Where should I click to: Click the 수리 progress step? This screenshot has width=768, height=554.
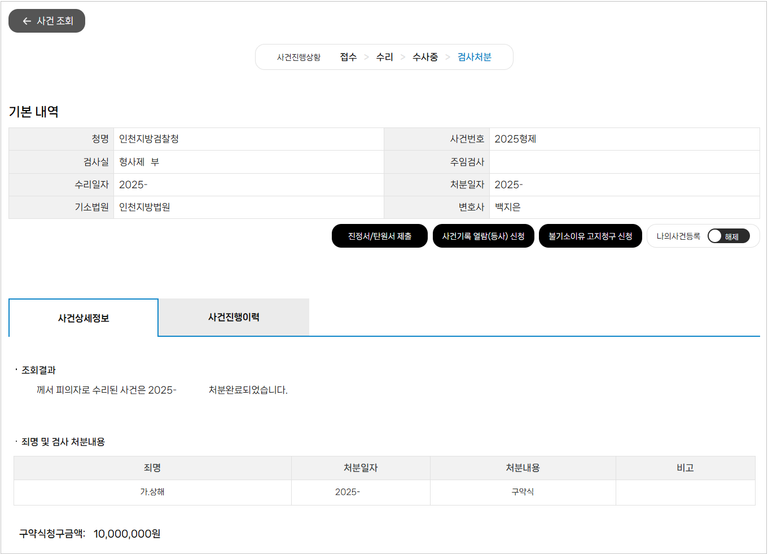384,58
